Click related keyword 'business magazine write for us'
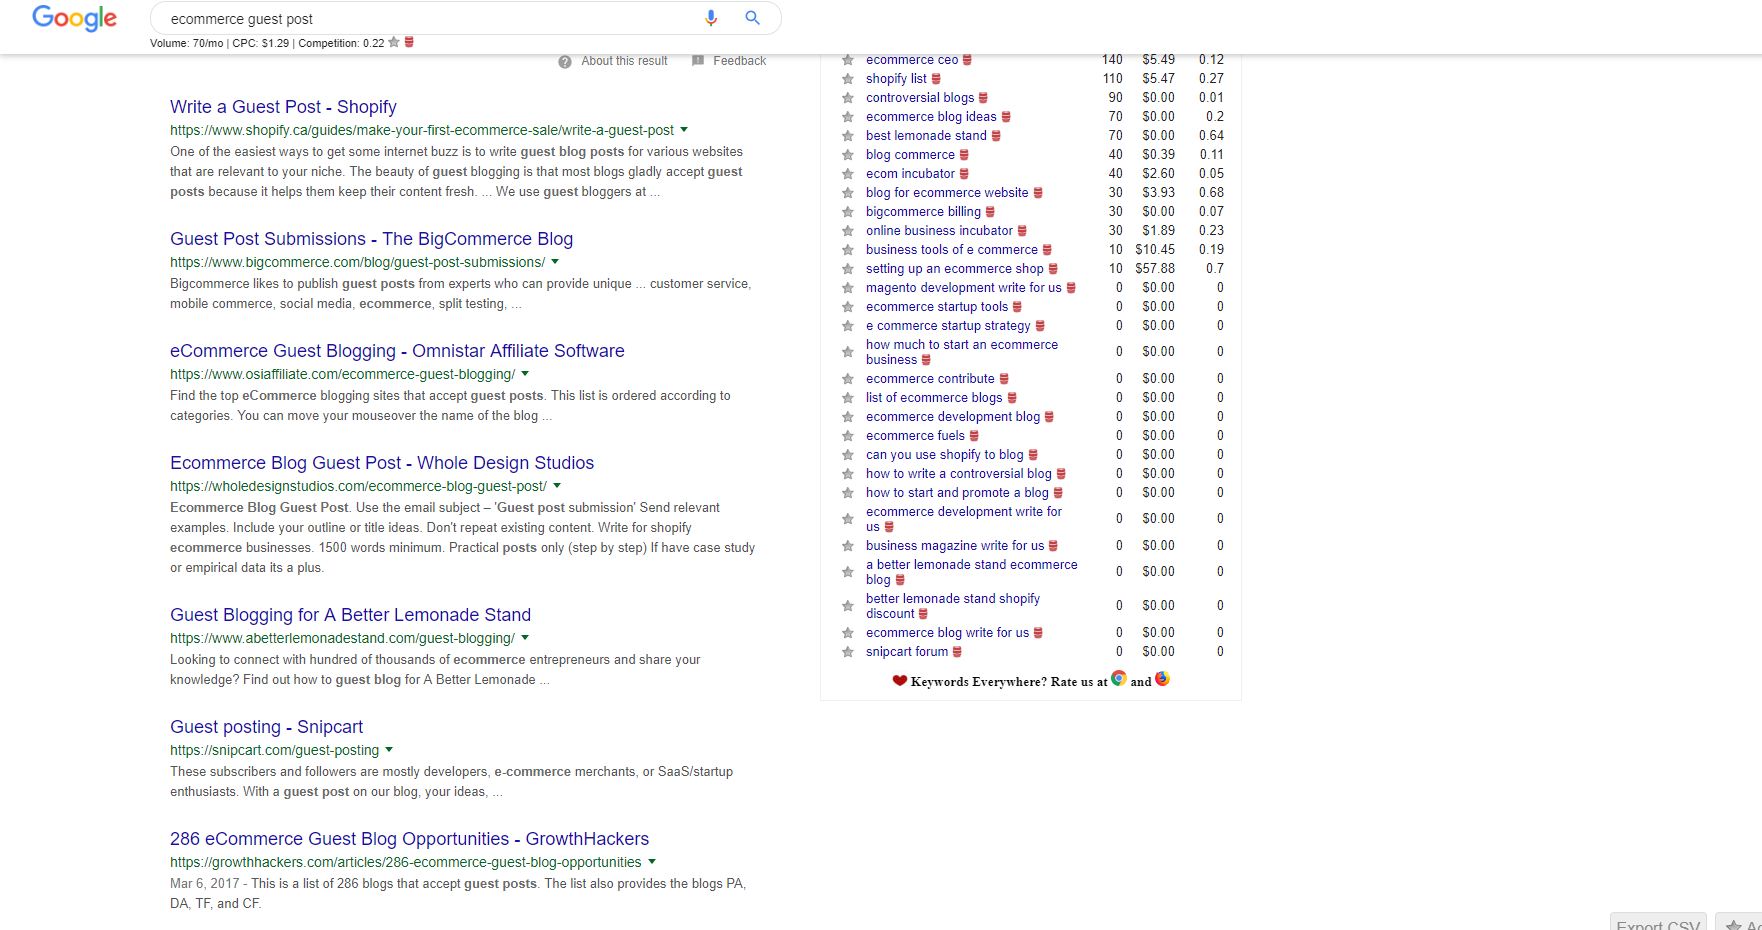Viewport: 1762px width, 930px height. (955, 546)
